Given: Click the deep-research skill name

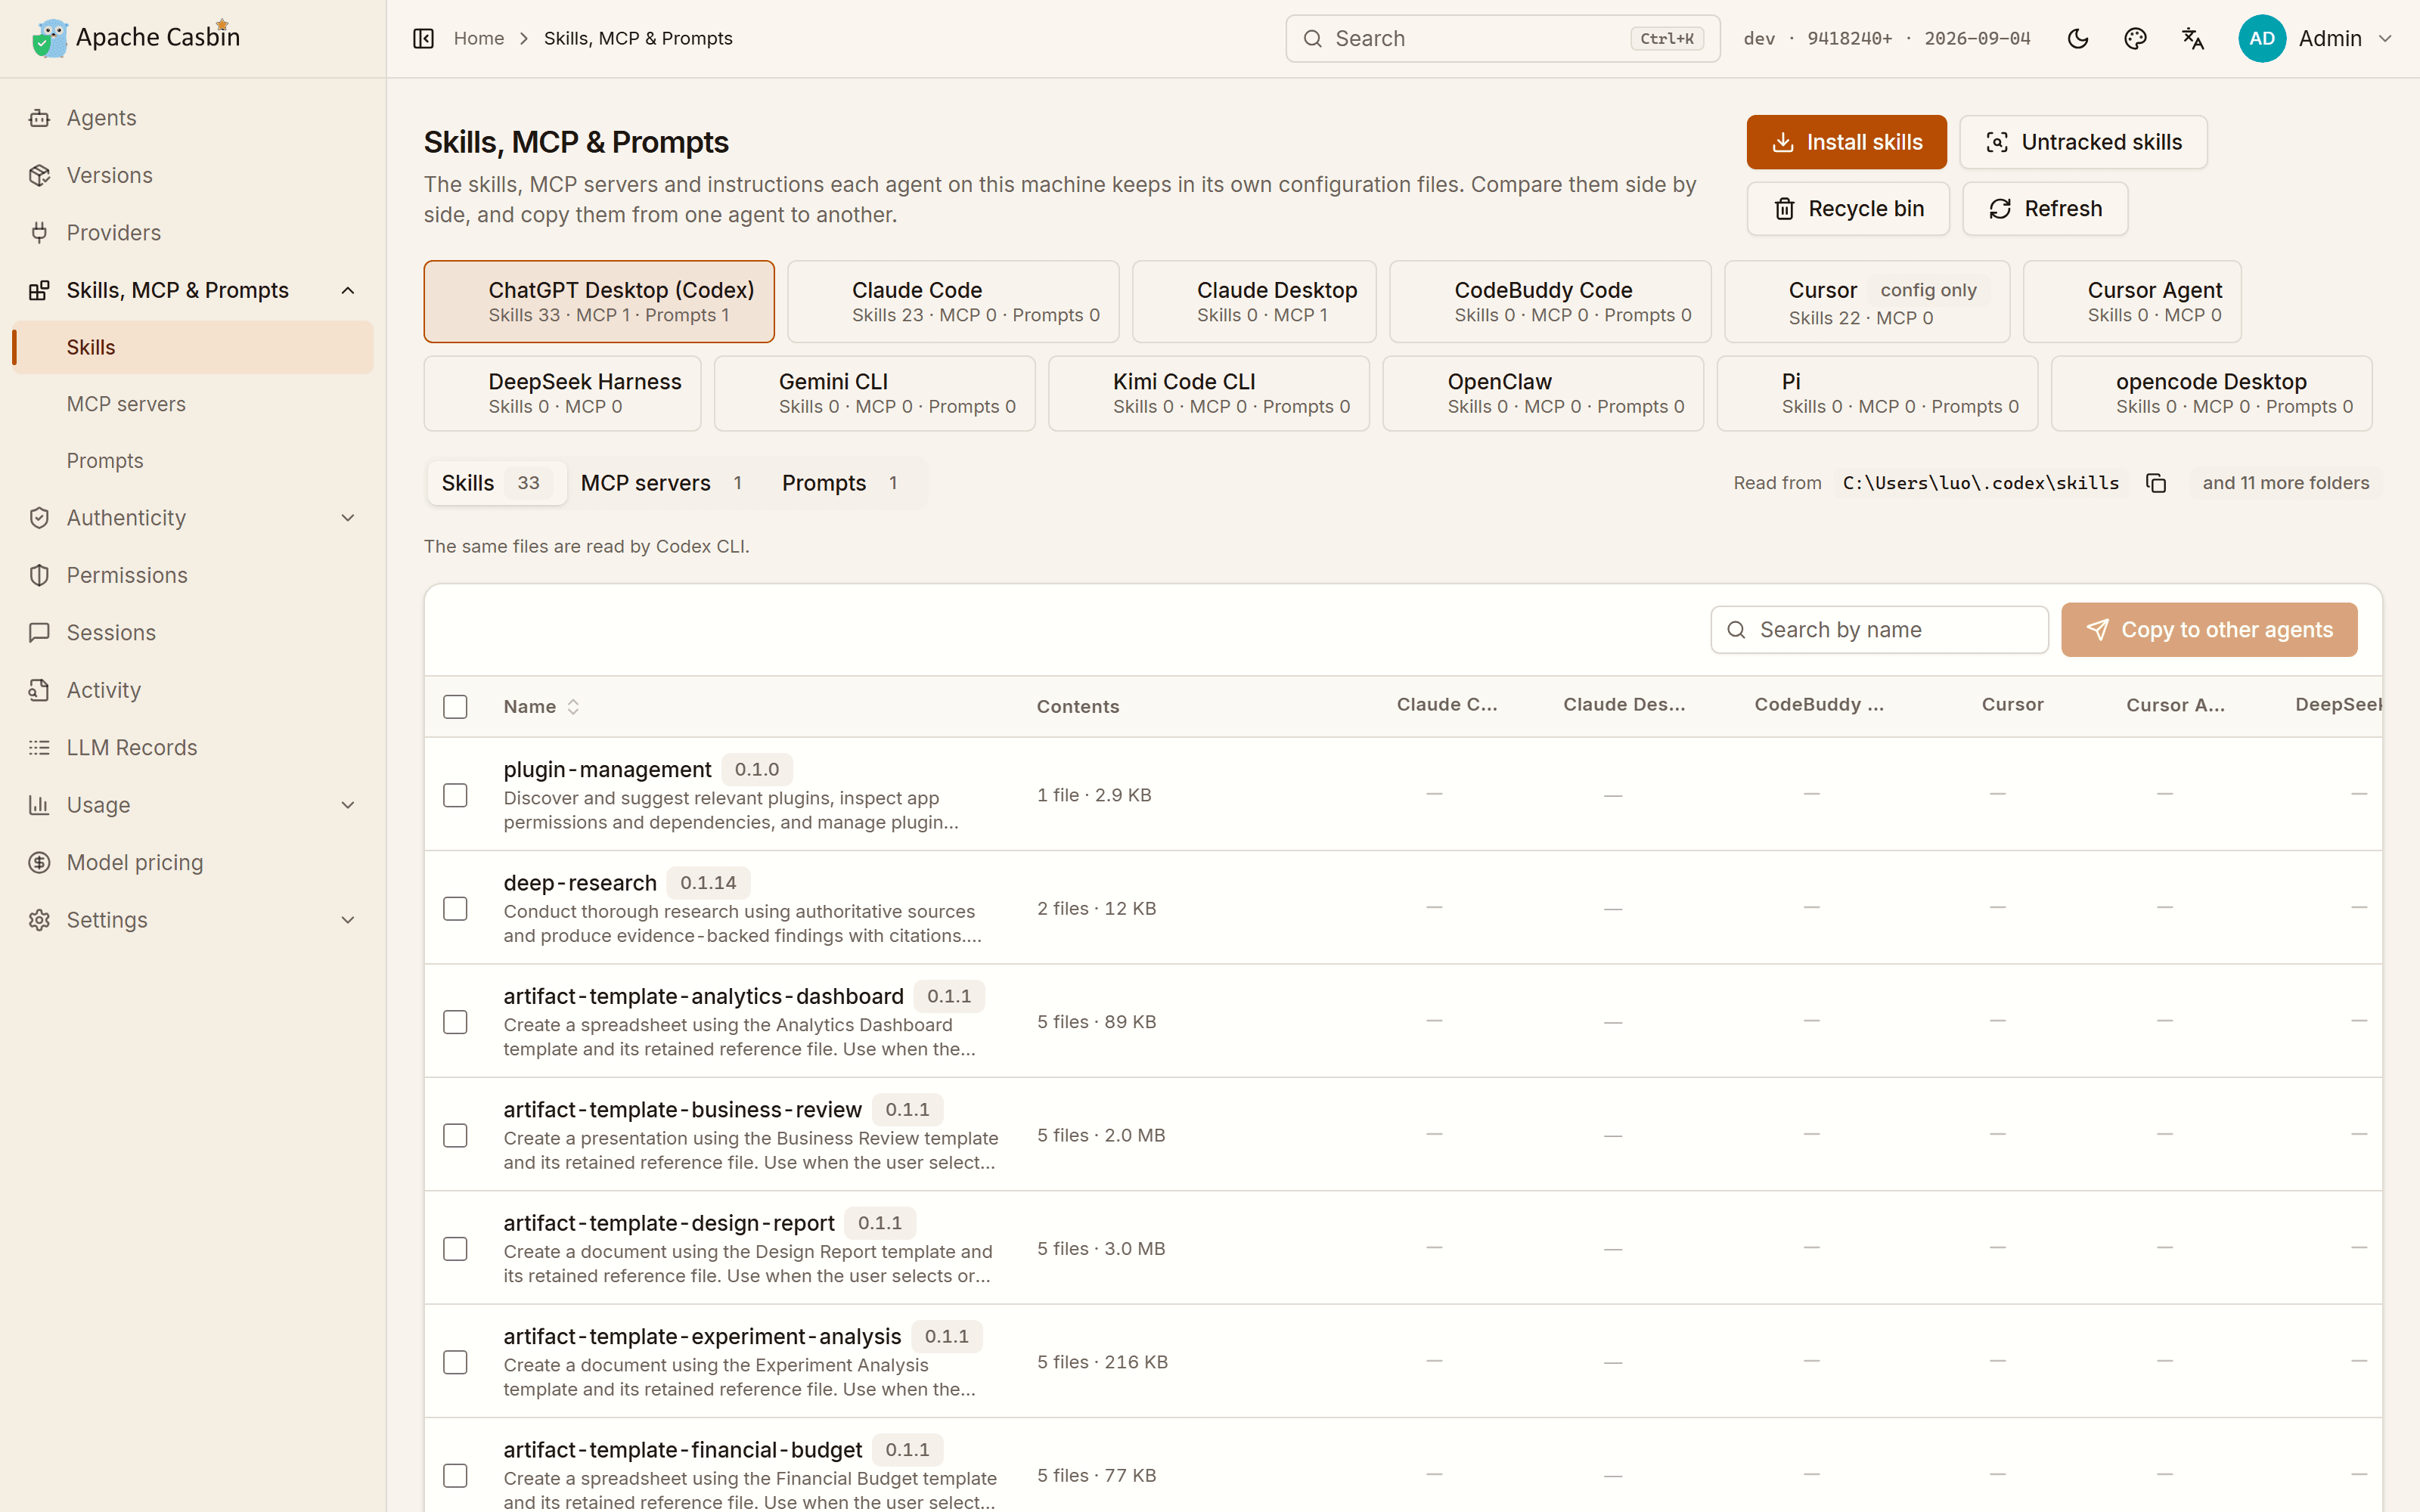Looking at the screenshot, I should 580,883.
